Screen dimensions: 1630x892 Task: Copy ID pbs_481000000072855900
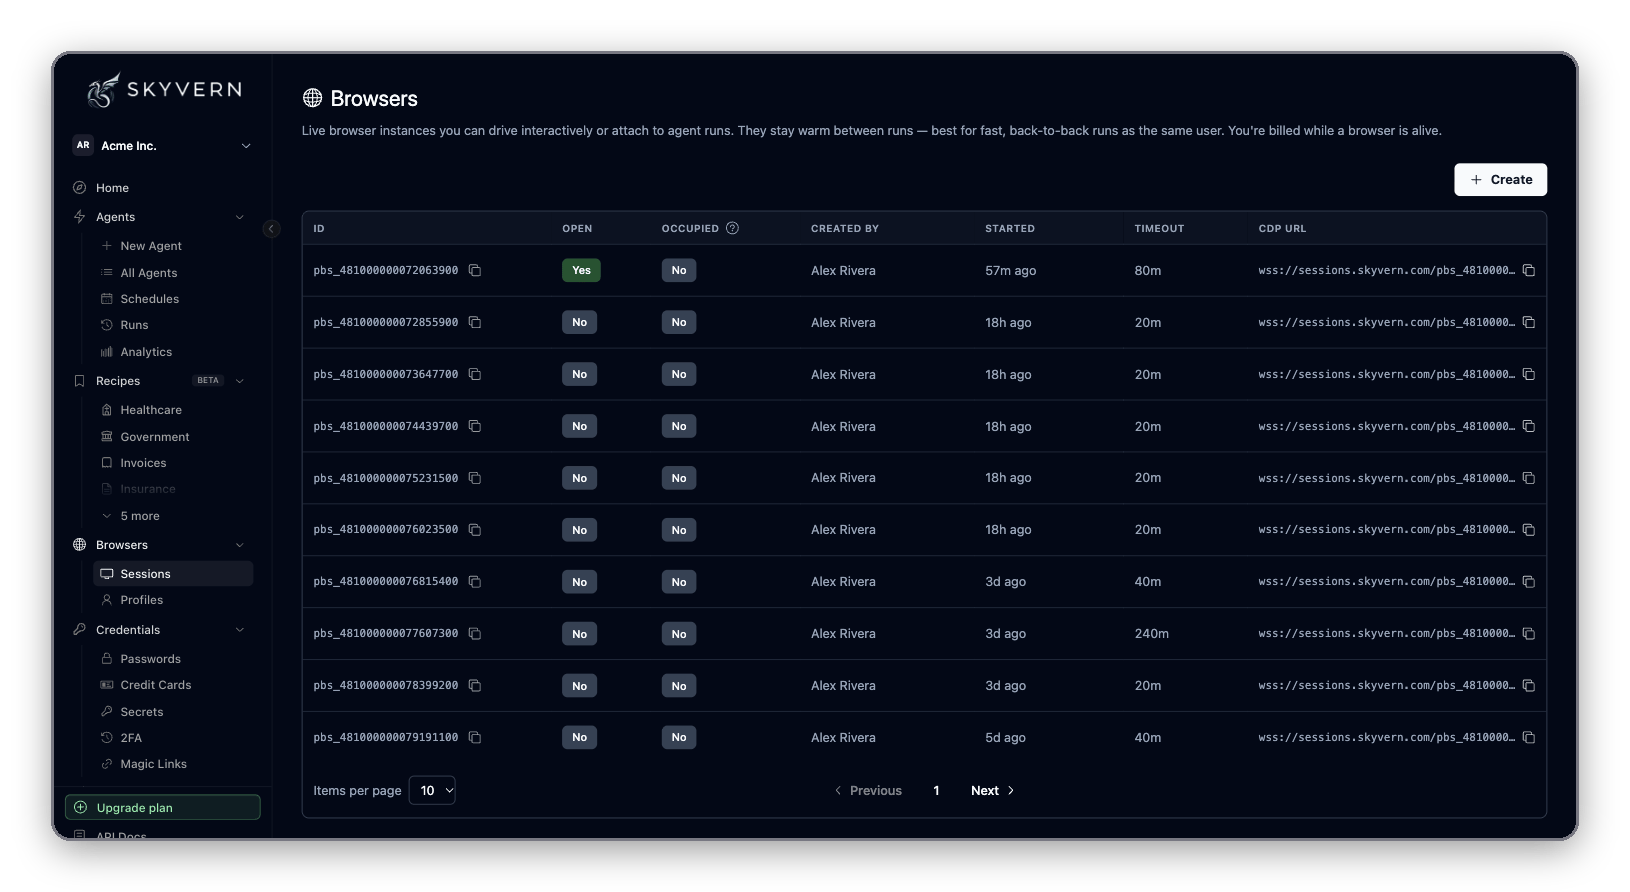coord(475,323)
